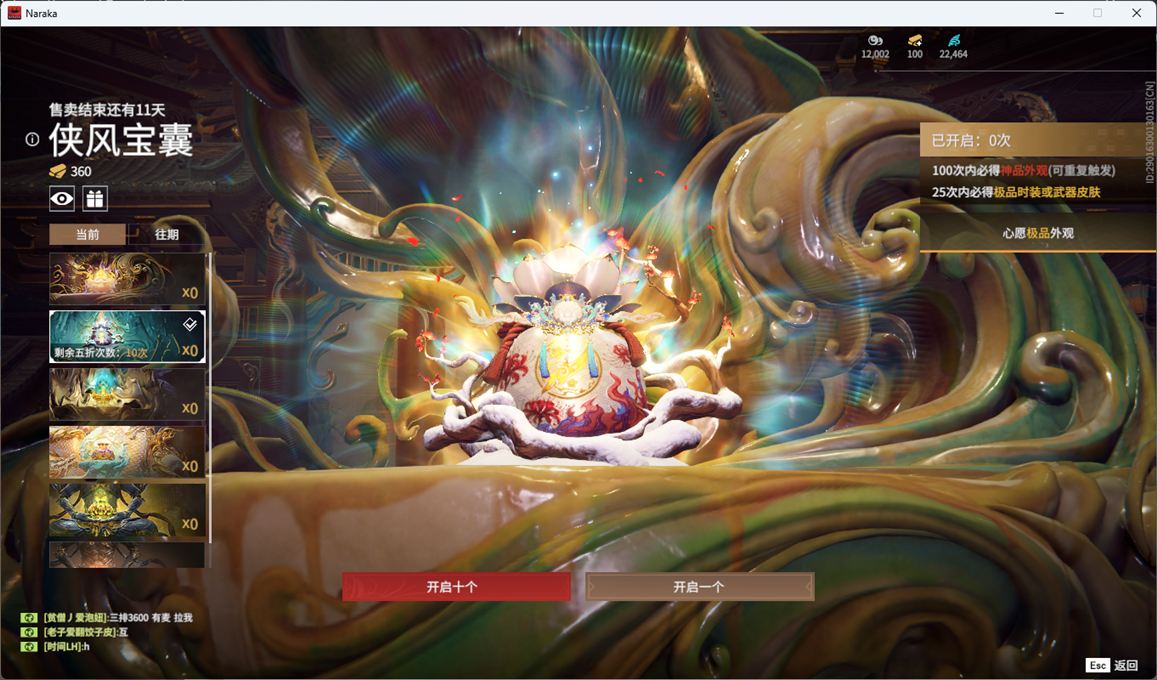The image size is (1157, 680).
Task: Click the gold bar icon next to 360
Action: pyautogui.click(x=58, y=171)
